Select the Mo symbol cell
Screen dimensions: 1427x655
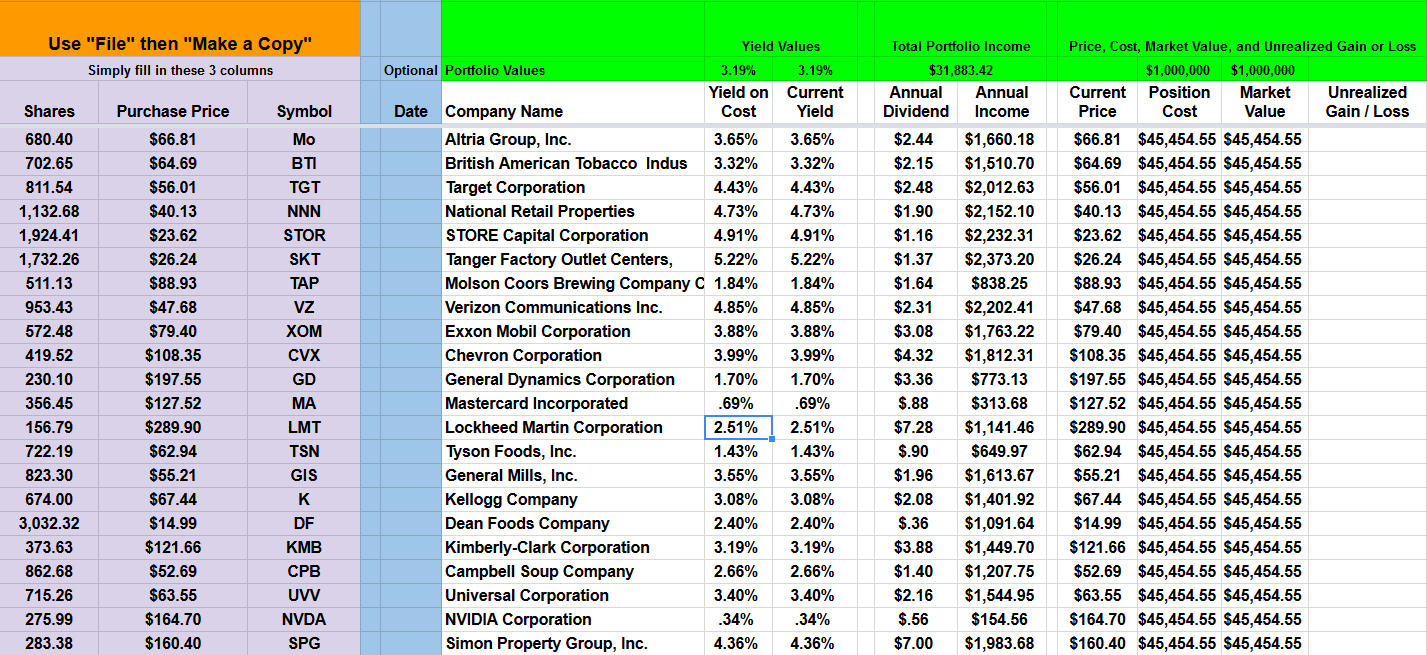[x=304, y=139]
